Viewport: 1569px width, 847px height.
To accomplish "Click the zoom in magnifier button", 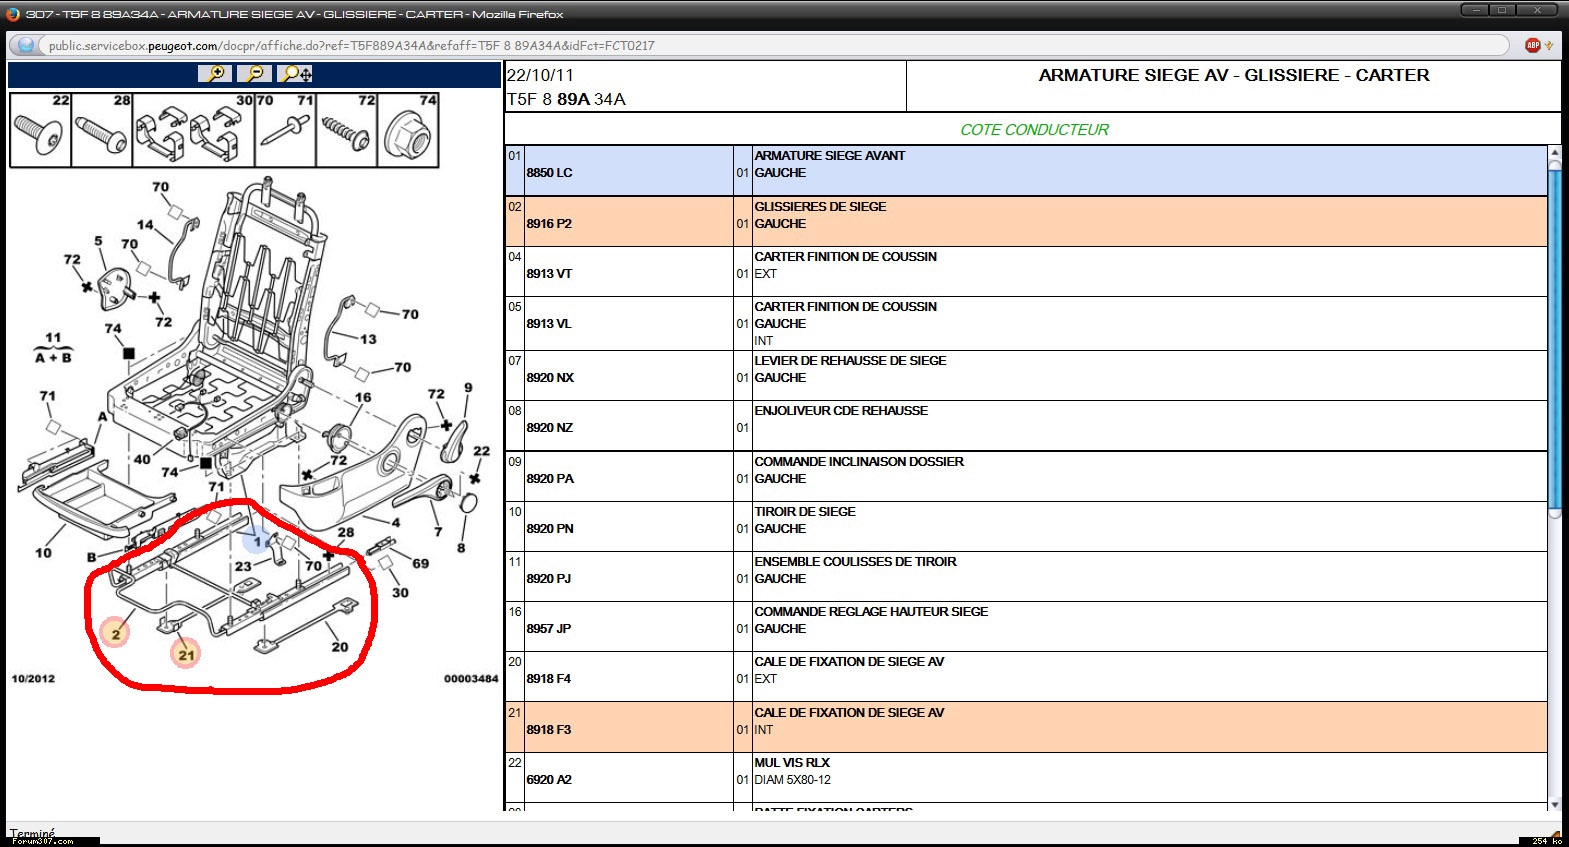I will point(215,74).
